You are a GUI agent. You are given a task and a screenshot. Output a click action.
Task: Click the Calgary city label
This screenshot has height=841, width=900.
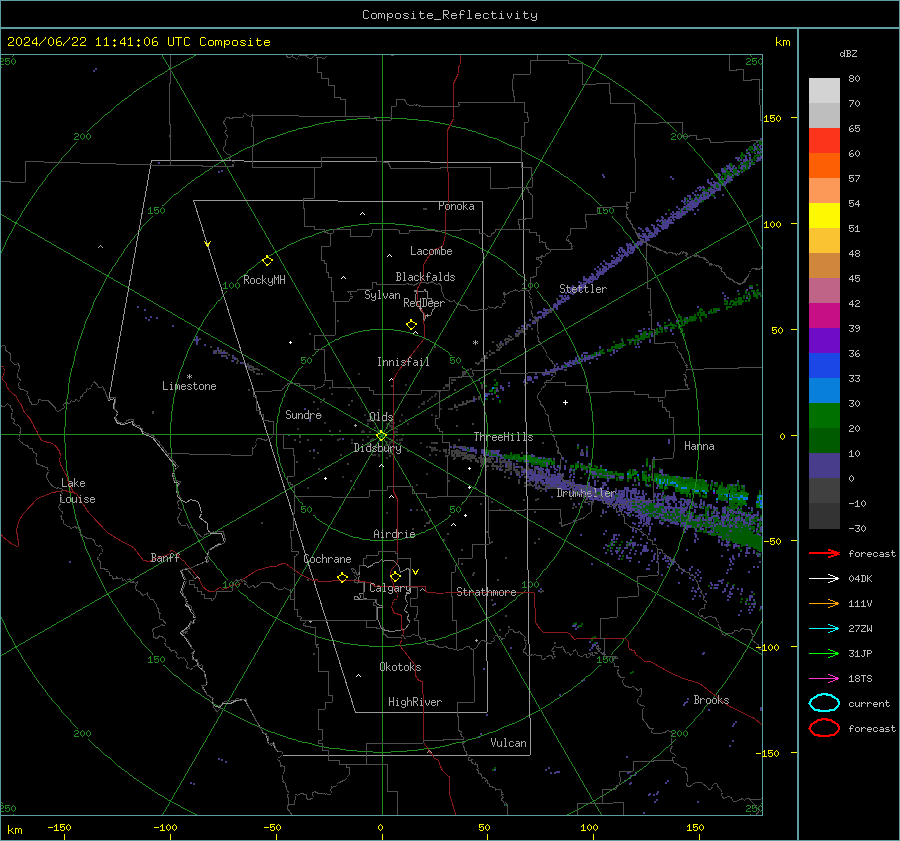pyautogui.click(x=390, y=588)
